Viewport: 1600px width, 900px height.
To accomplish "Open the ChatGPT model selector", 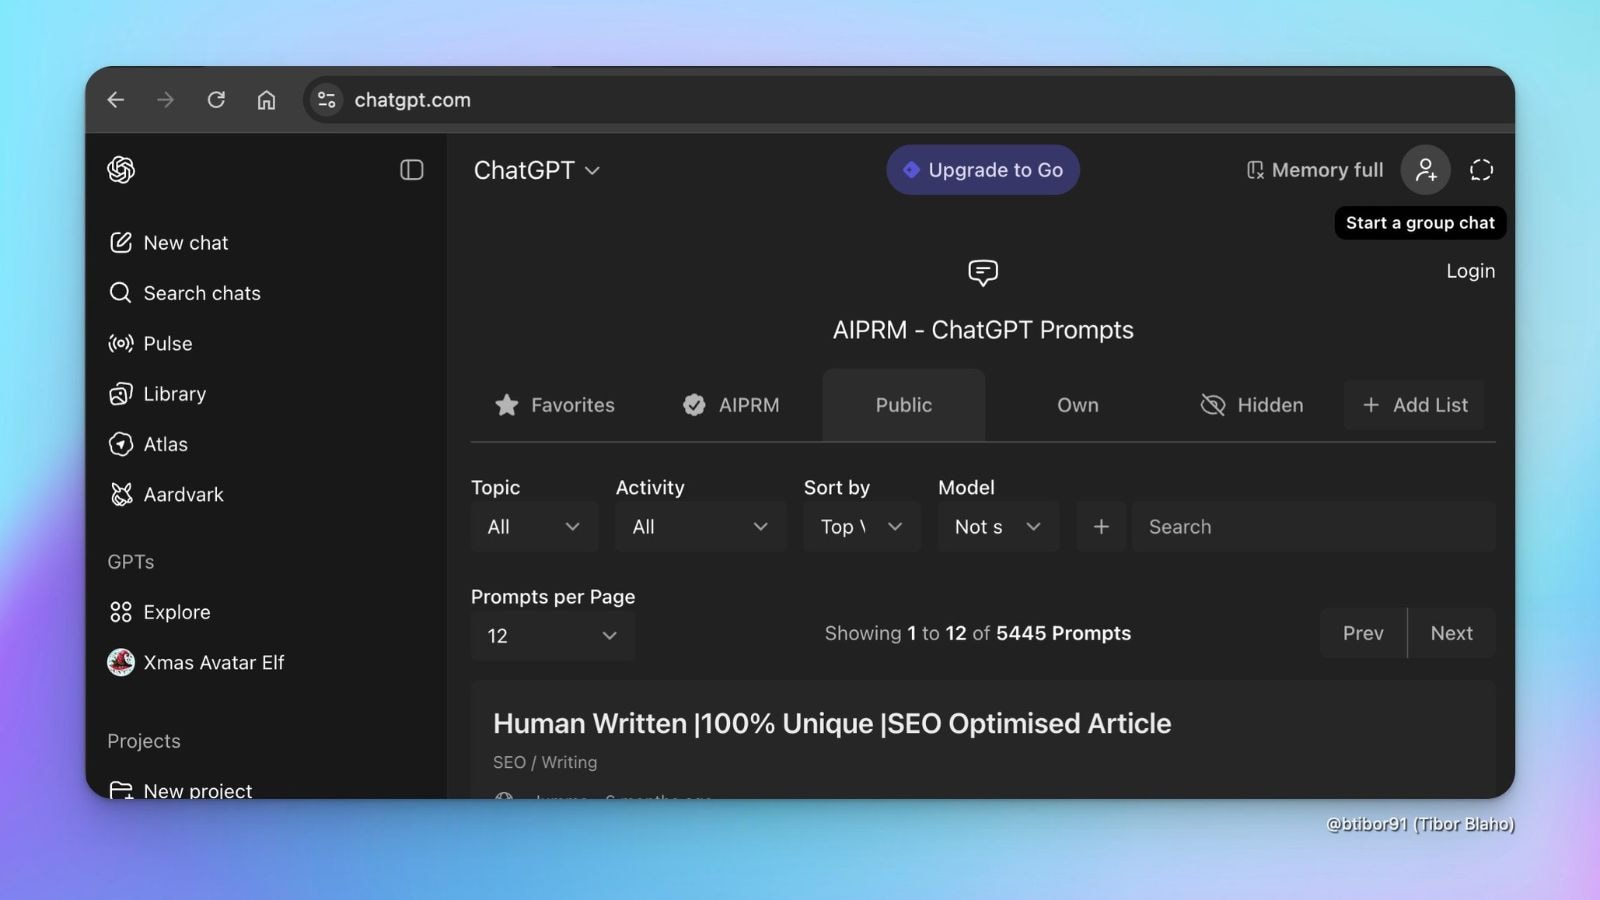I will click(538, 170).
